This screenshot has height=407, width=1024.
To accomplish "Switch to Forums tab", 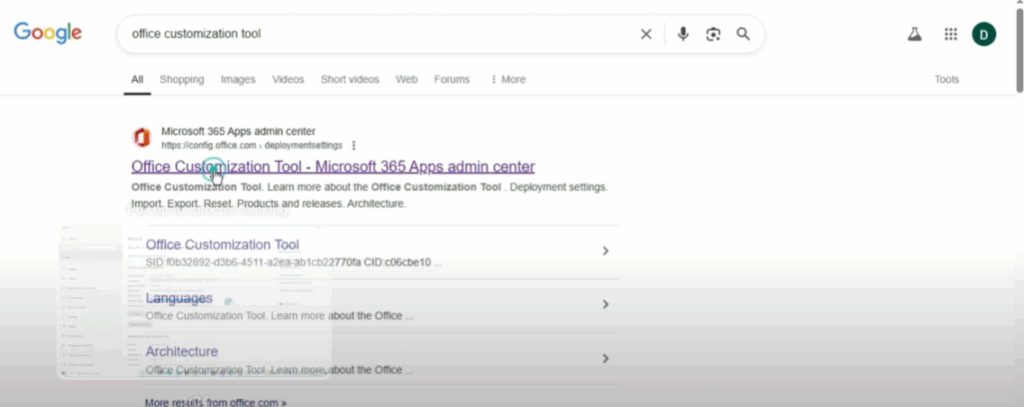I will [451, 79].
